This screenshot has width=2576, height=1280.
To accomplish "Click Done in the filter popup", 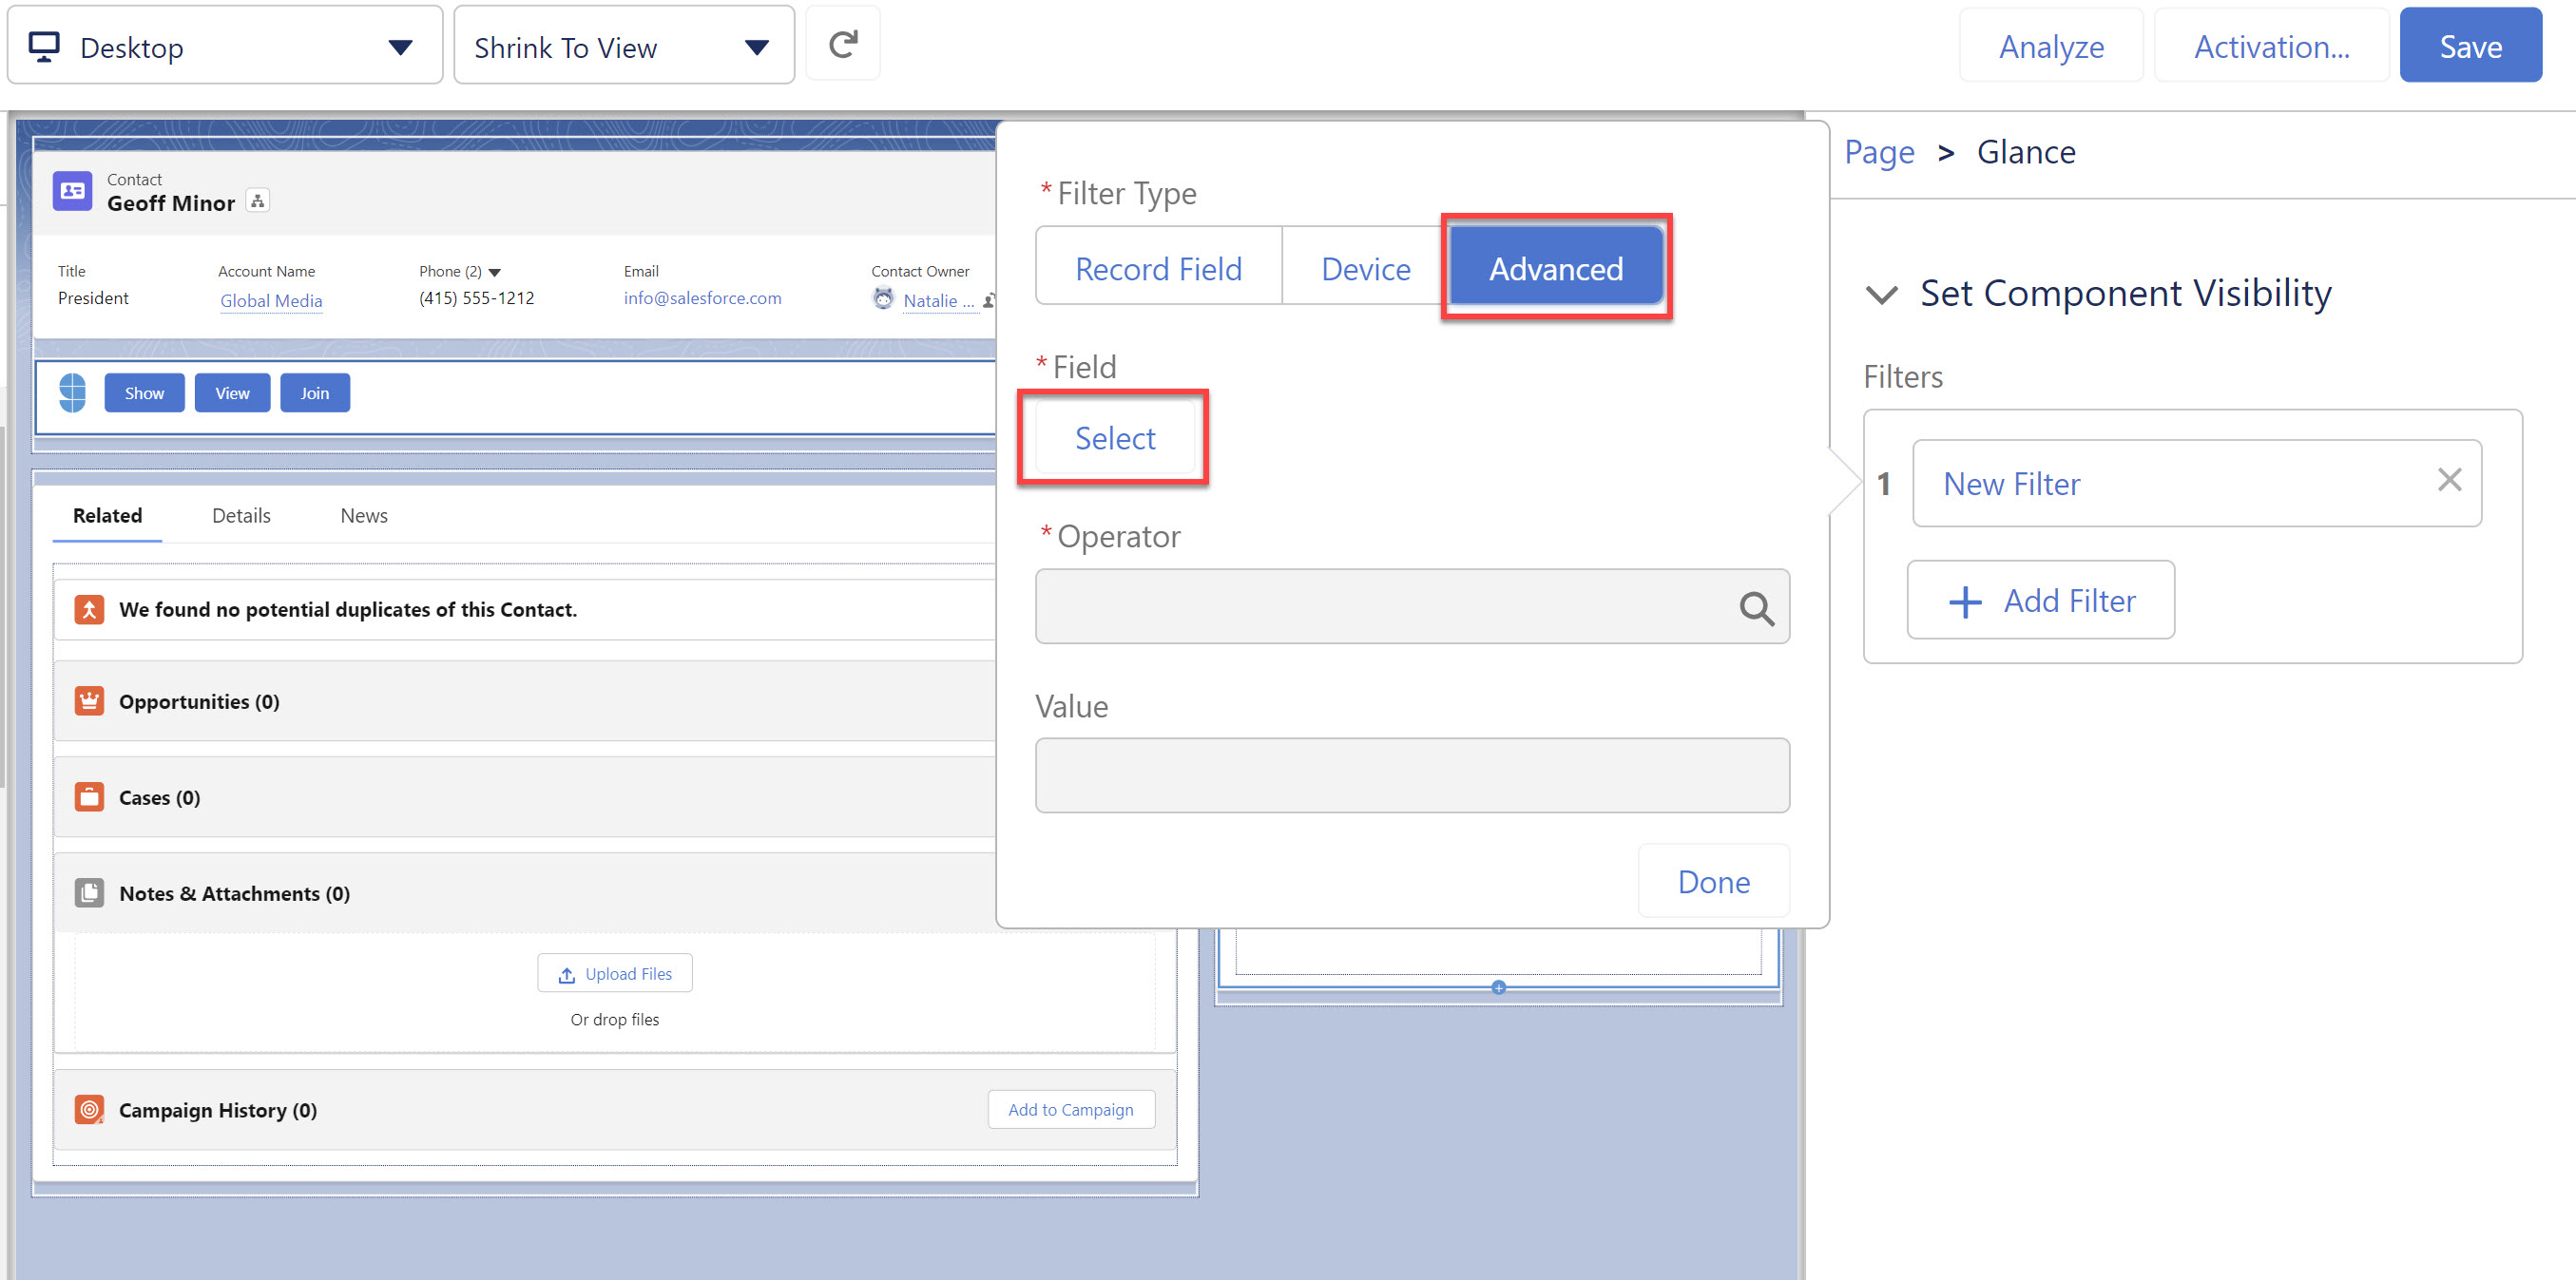I will 1712,881.
